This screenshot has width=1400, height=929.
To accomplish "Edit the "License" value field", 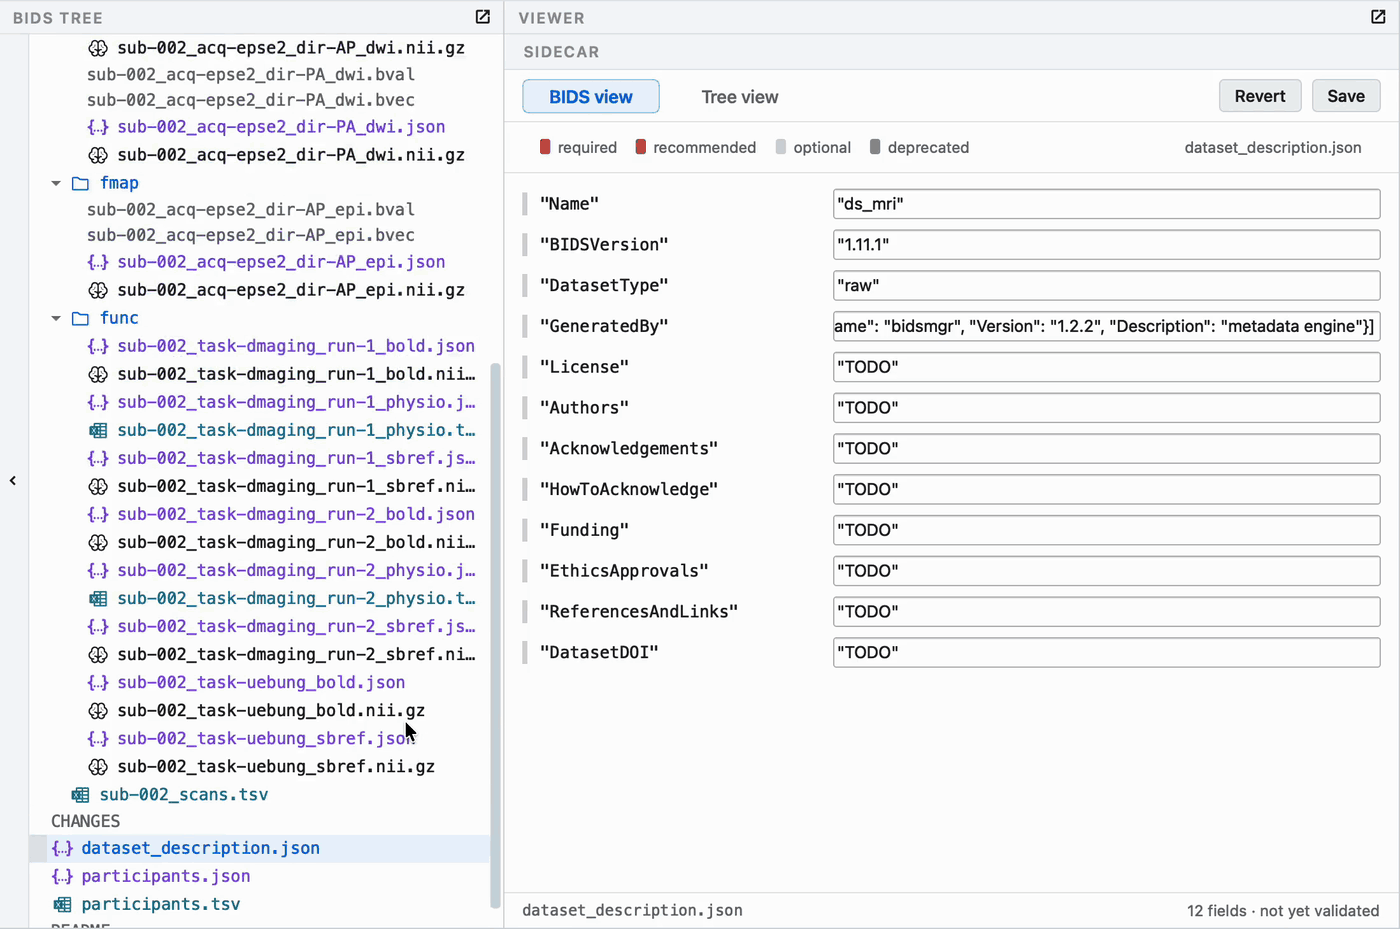I will [1106, 367].
